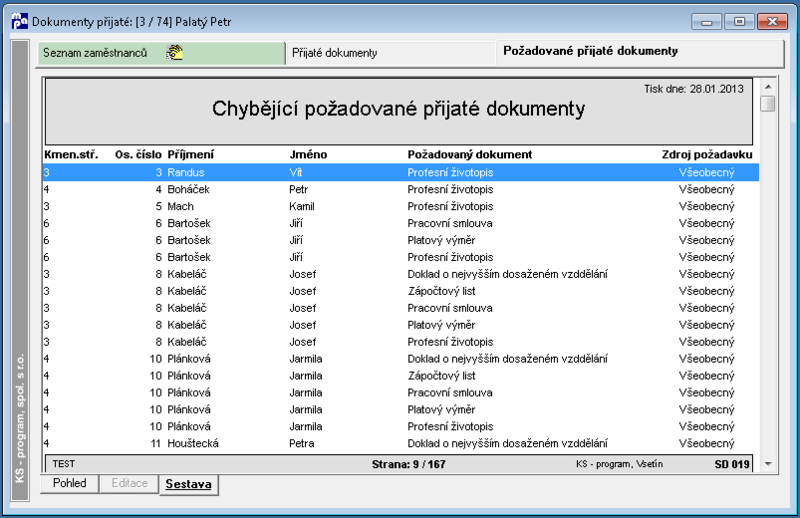Click the Os. číslo column header

pyautogui.click(x=138, y=155)
